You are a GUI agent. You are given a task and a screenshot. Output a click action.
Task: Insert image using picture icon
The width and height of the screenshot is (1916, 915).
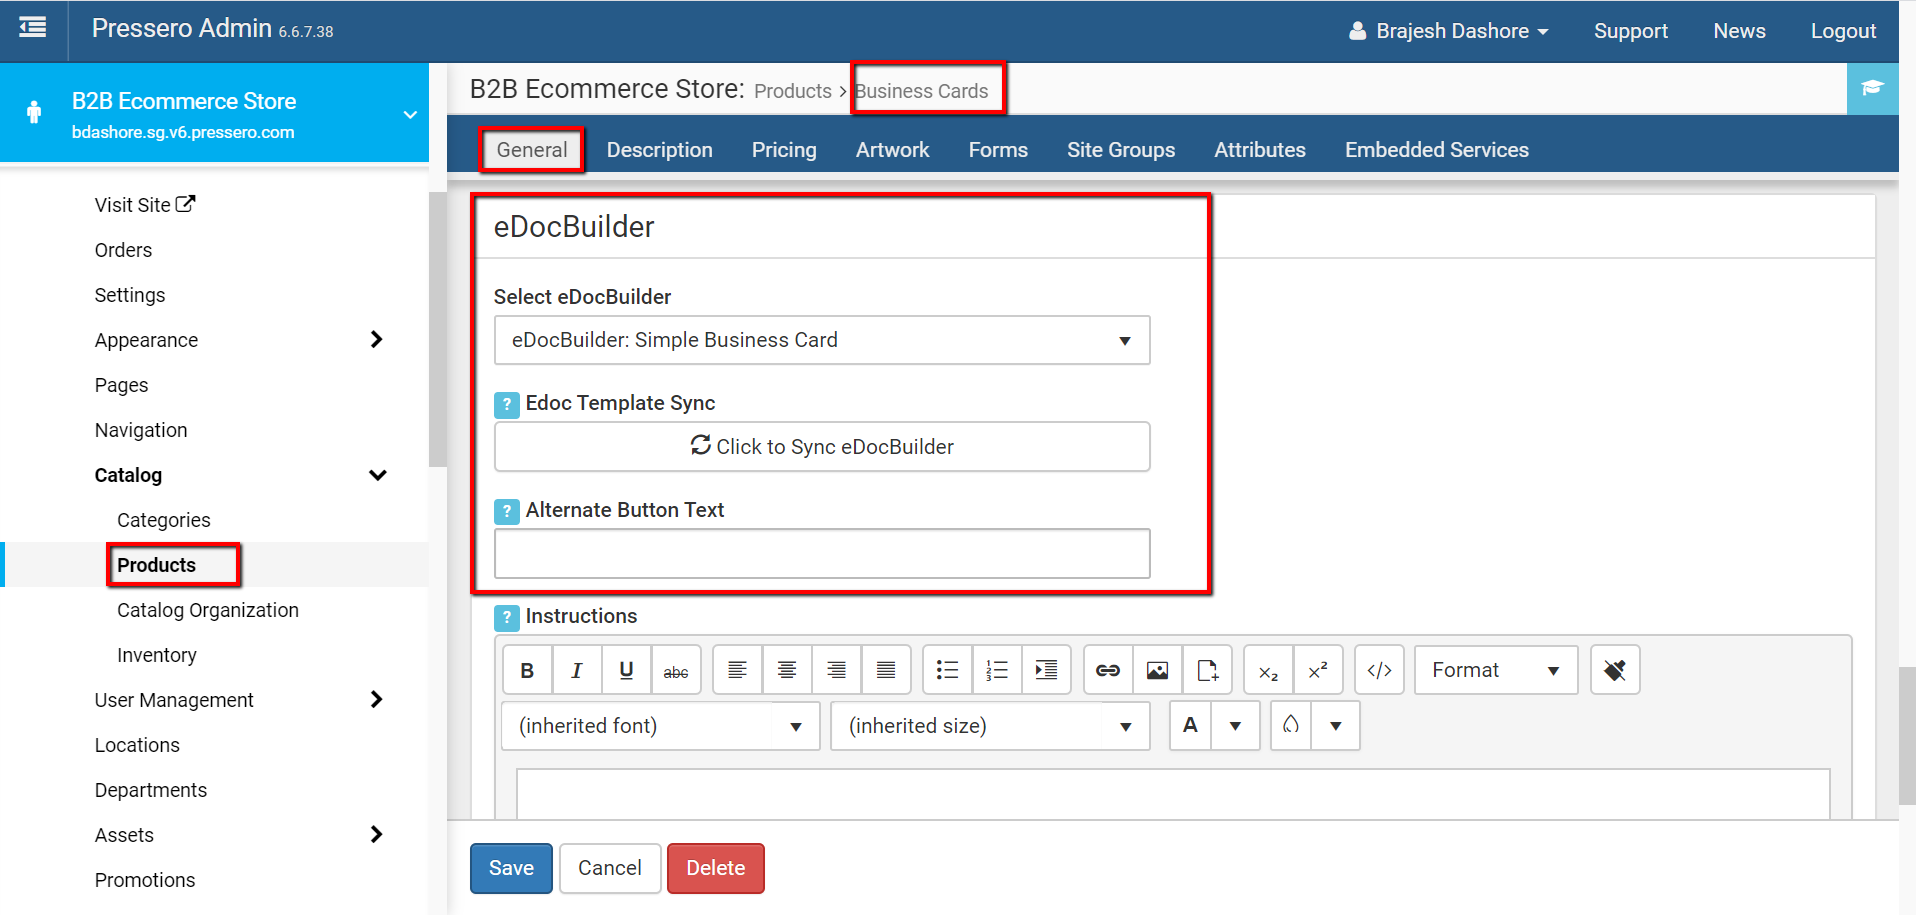click(1157, 670)
